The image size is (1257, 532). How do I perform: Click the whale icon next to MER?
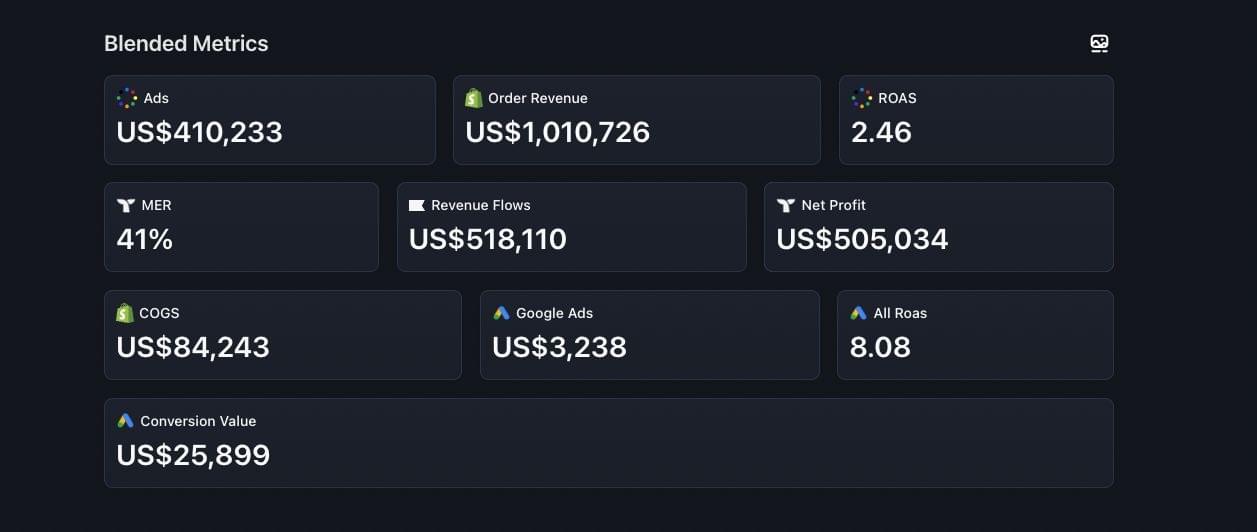point(126,205)
